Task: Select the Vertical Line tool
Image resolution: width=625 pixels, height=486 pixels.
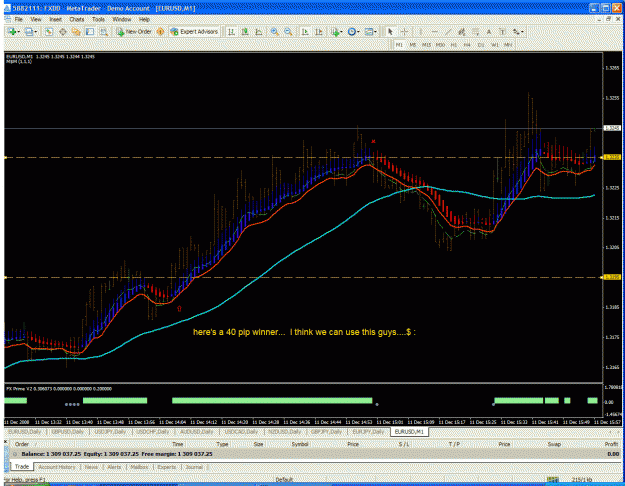Action: tap(420, 32)
